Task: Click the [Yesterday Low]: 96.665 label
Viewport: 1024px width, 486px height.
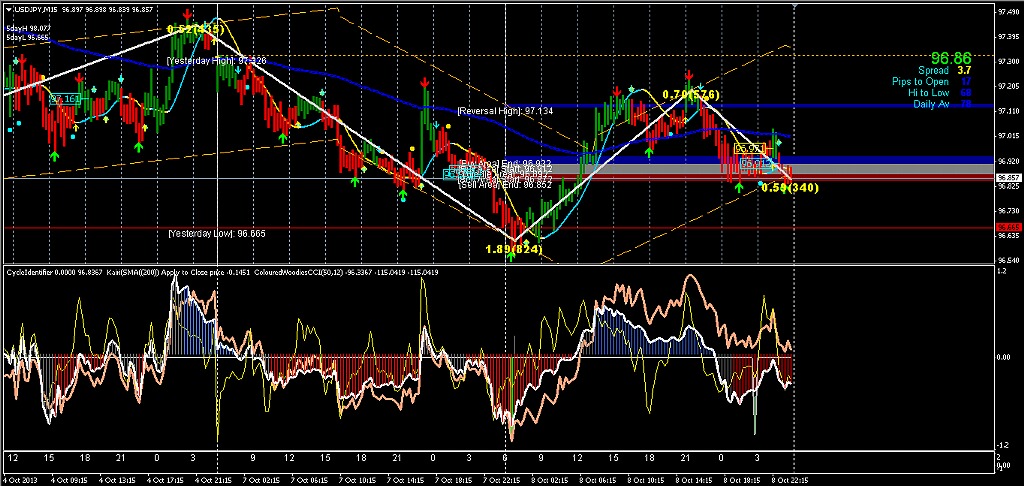Action: 216,233
